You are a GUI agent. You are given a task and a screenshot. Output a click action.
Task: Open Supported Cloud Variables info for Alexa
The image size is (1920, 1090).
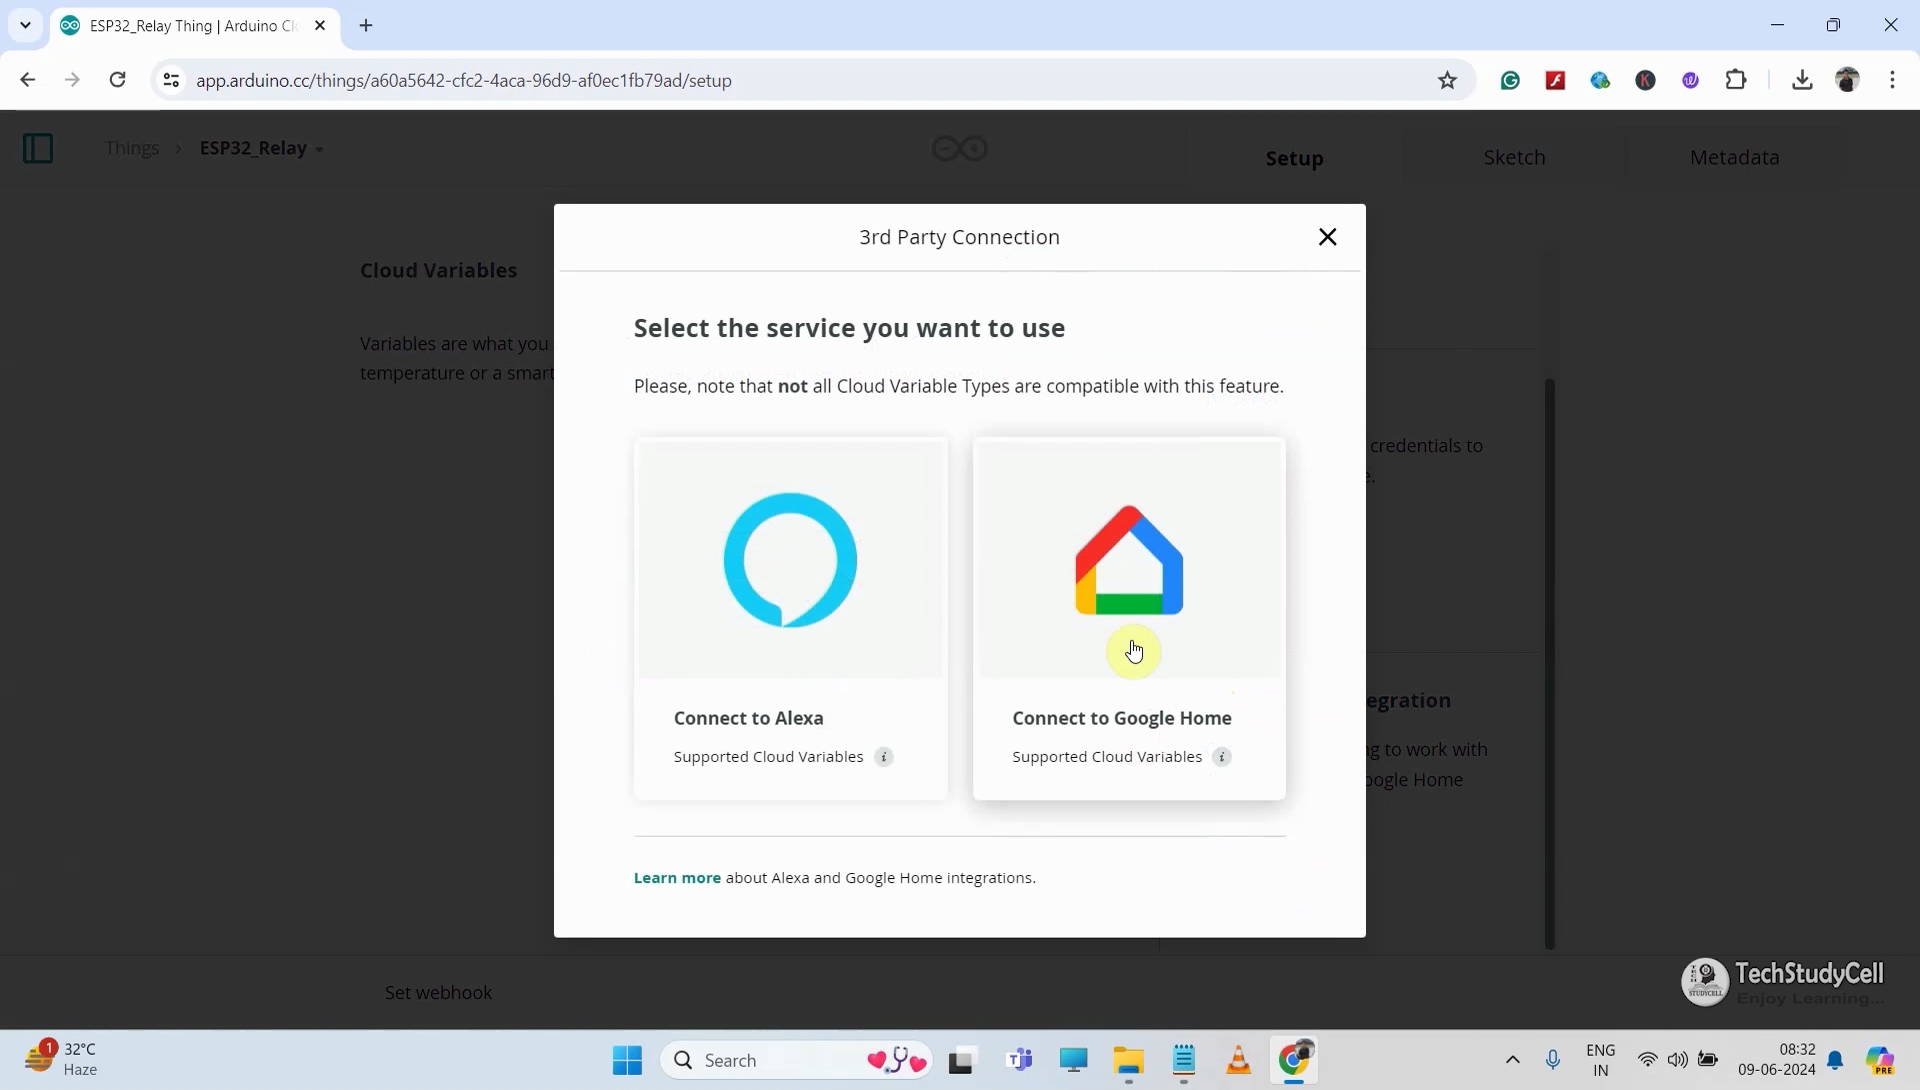[884, 755]
